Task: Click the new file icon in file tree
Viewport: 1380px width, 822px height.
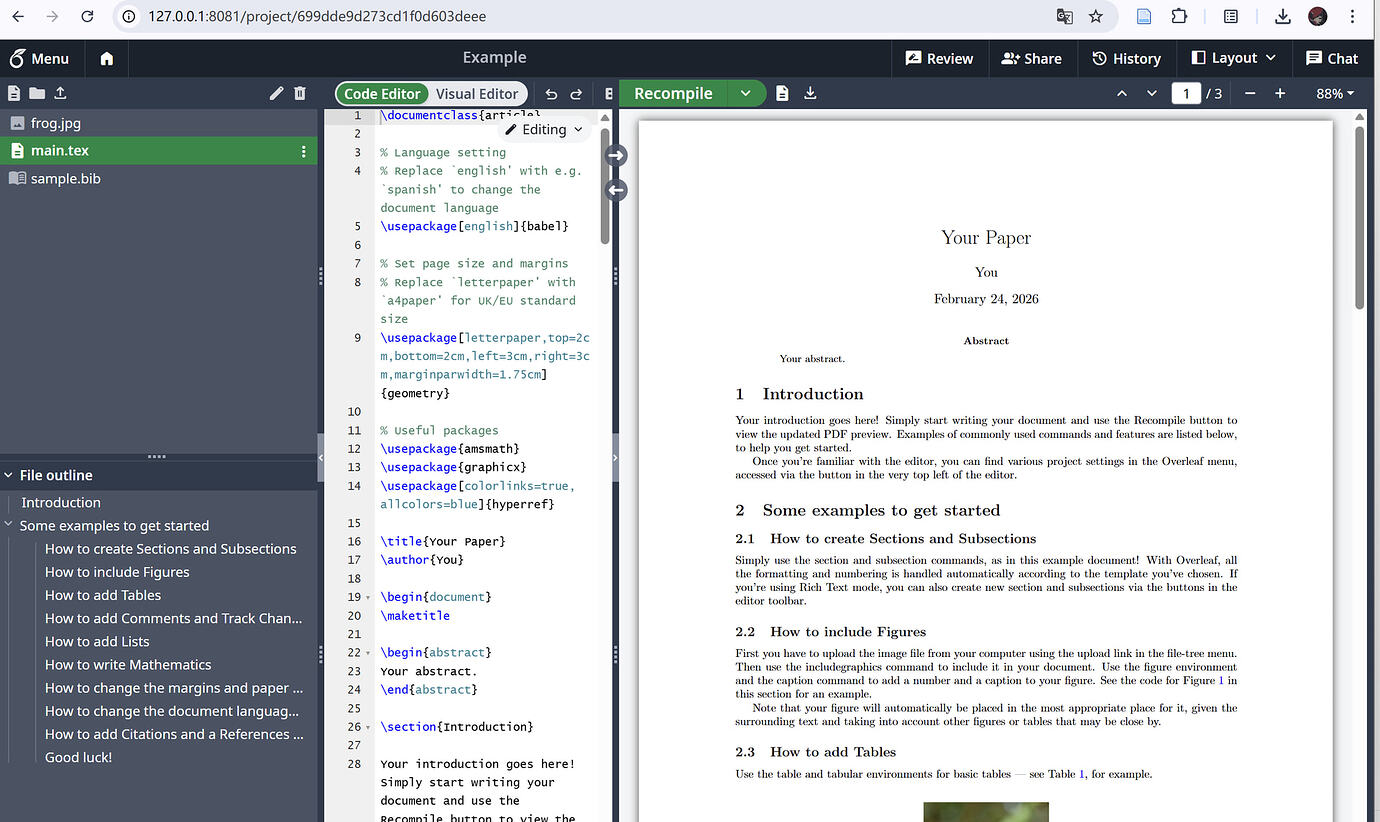Action: [14, 93]
